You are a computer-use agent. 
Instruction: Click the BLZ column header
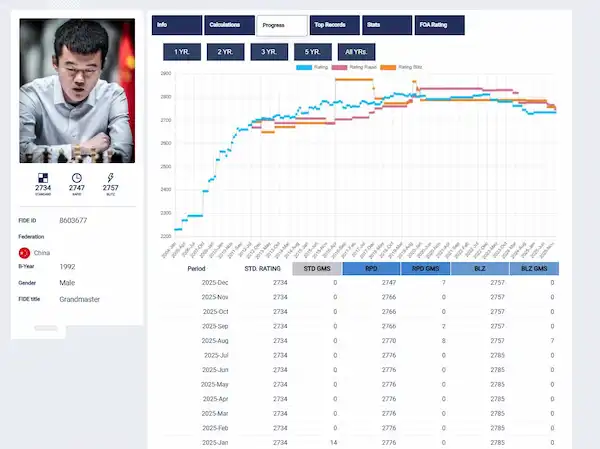480,269
